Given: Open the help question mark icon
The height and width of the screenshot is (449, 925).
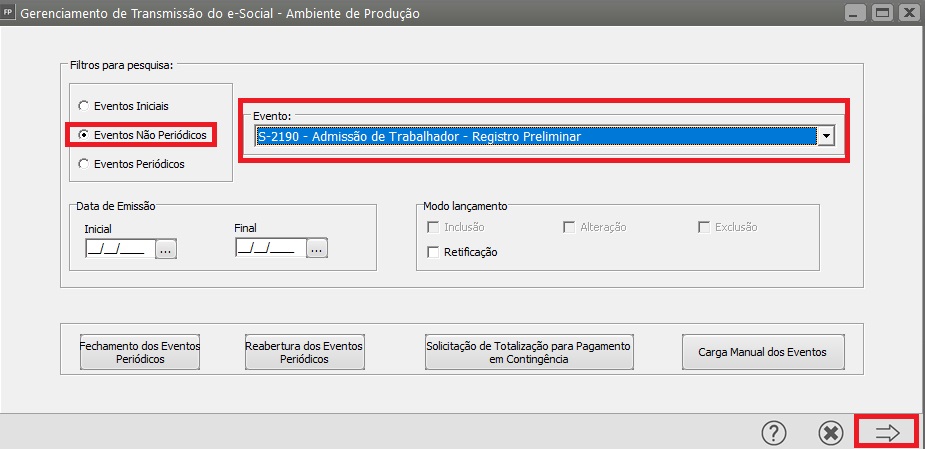Looking at the screenshot, I should point(775,433).
